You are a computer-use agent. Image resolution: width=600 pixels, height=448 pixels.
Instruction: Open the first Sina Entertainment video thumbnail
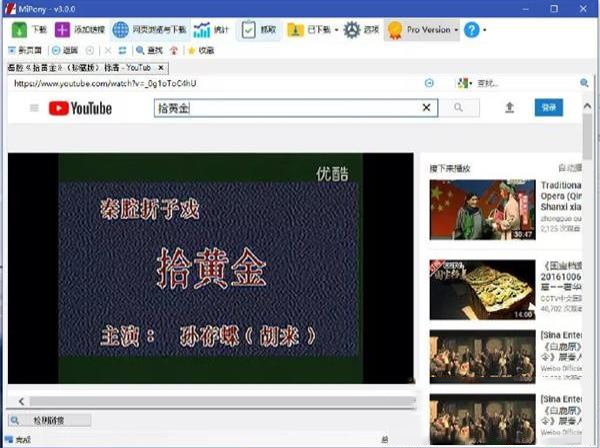point(483,357)
